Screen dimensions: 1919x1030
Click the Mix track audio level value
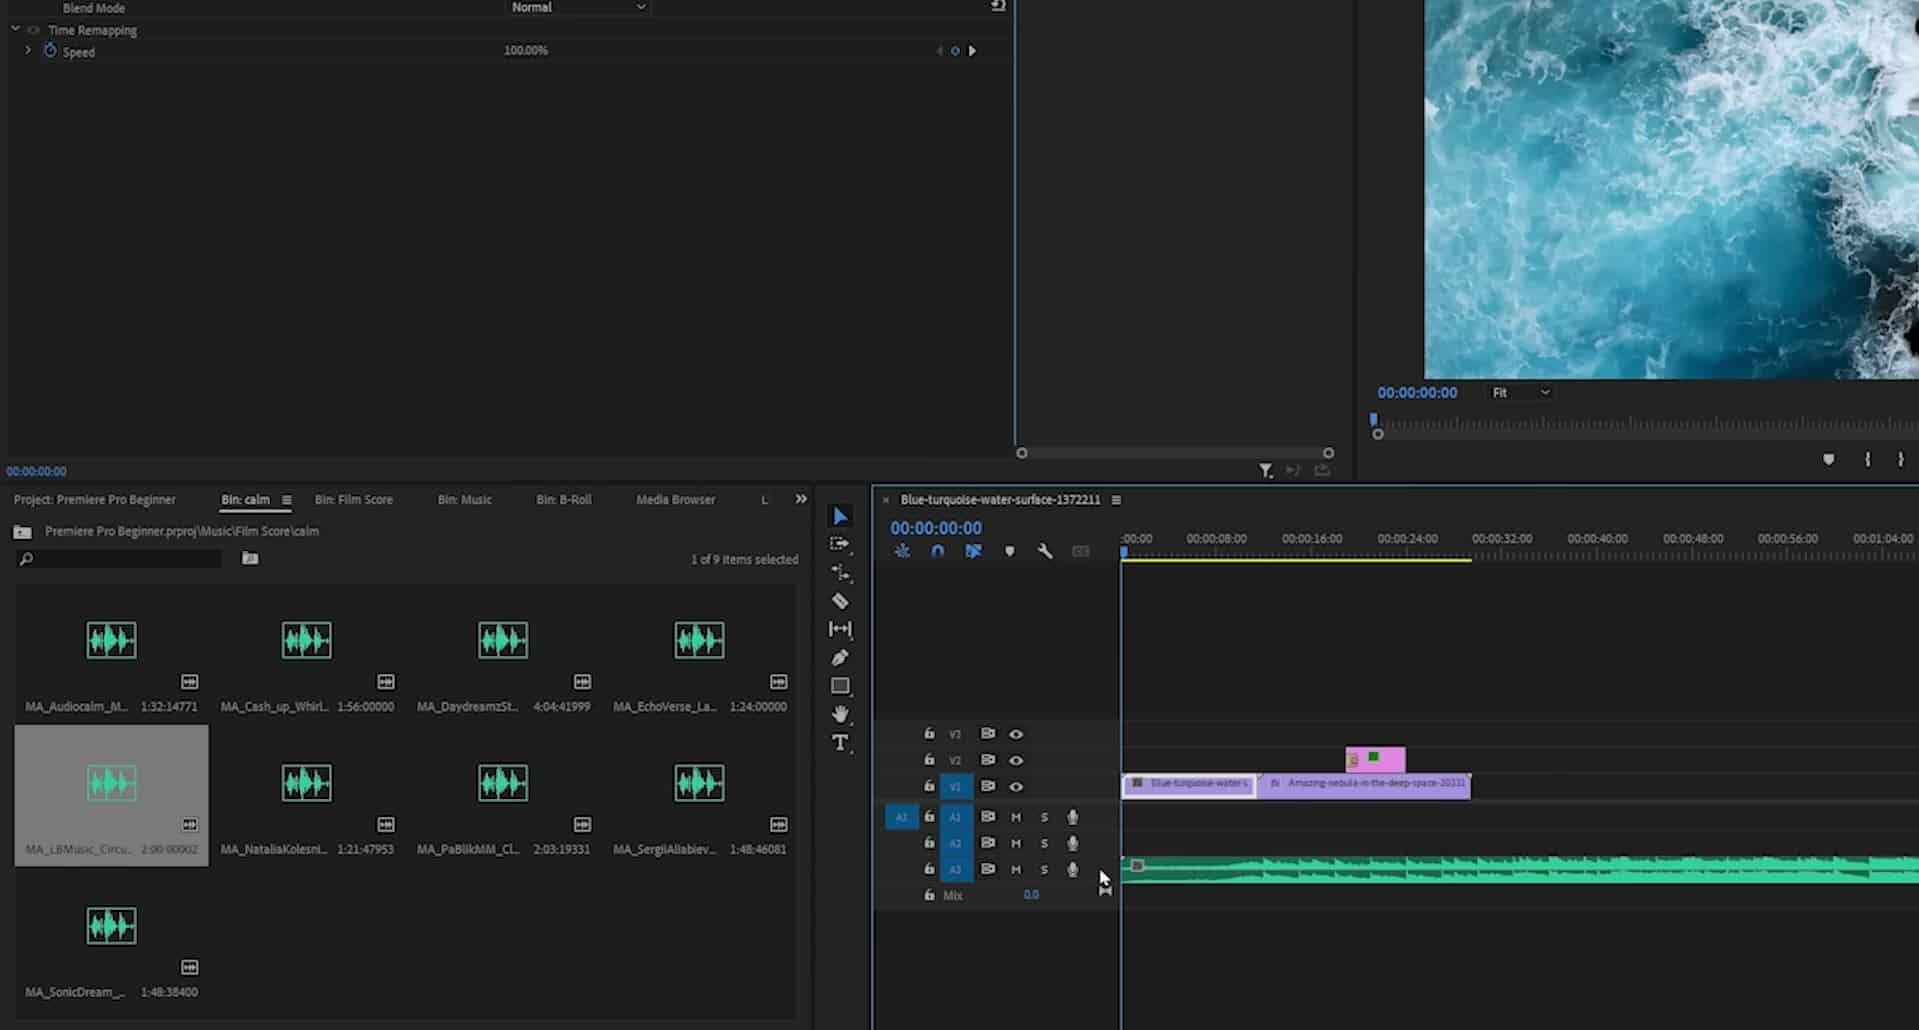(x=1031, y=894)
